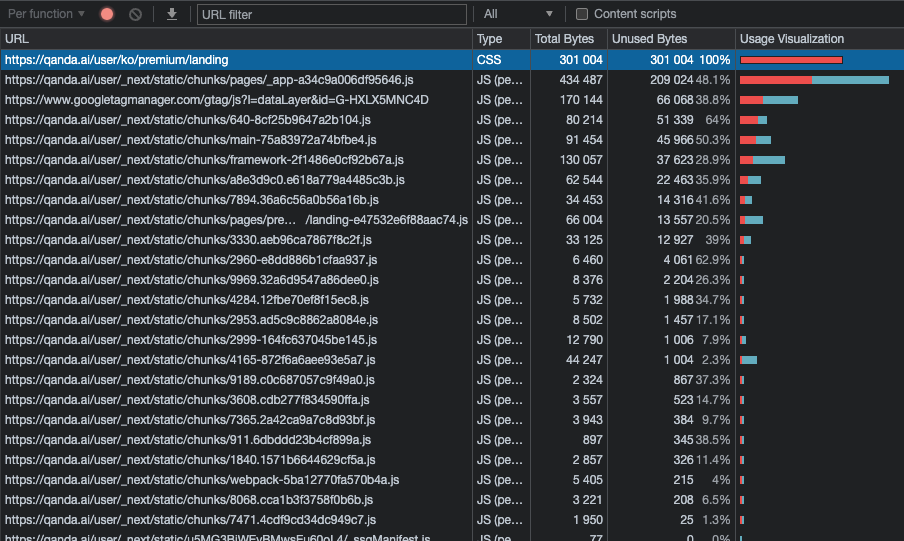Select the 7365.2a42ca9a7c8d93bf.js row
The image size is (904, 541).
(452, 420)
